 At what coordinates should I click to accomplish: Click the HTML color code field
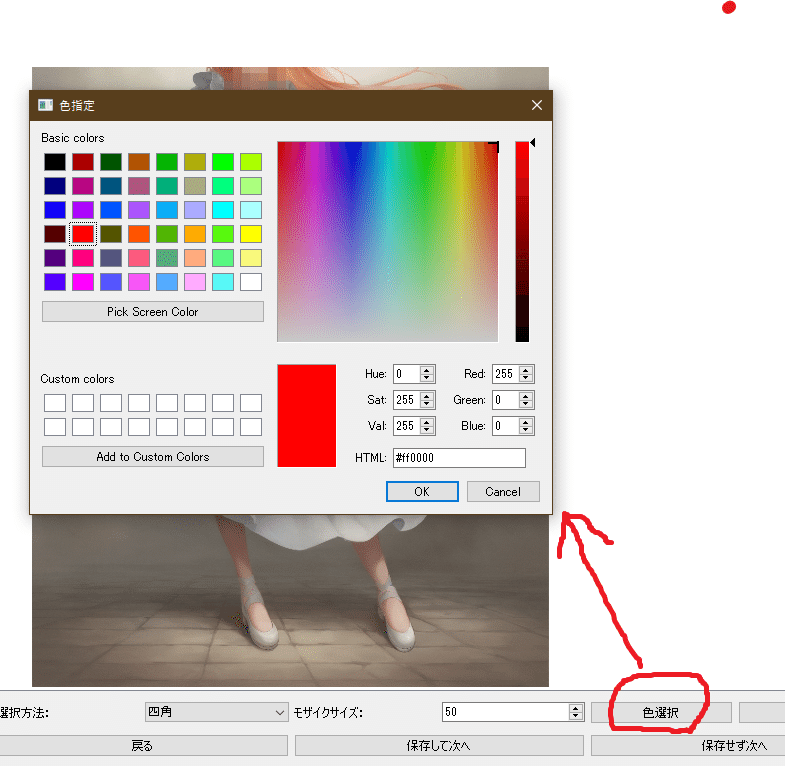tap(459, 458)
